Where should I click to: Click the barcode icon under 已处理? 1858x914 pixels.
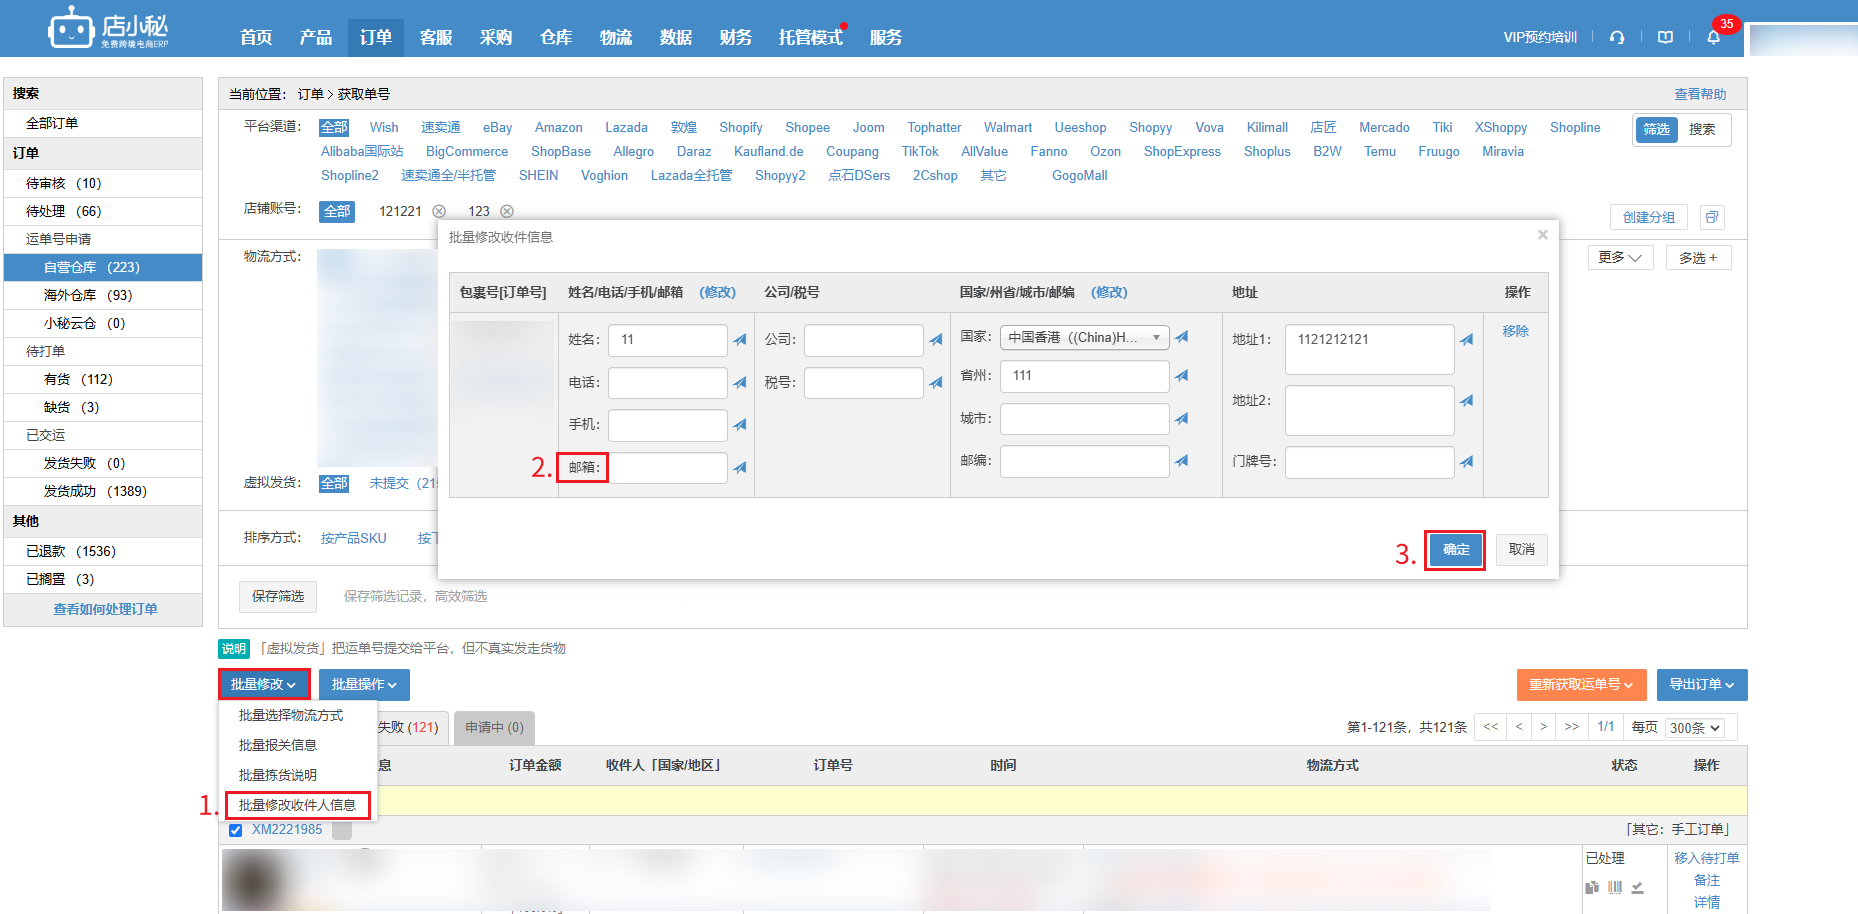pos(1615,887)
